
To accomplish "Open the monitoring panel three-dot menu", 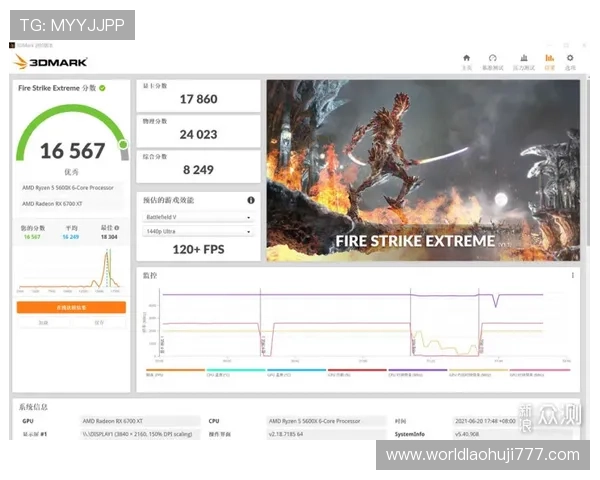I will click(573, 275).
